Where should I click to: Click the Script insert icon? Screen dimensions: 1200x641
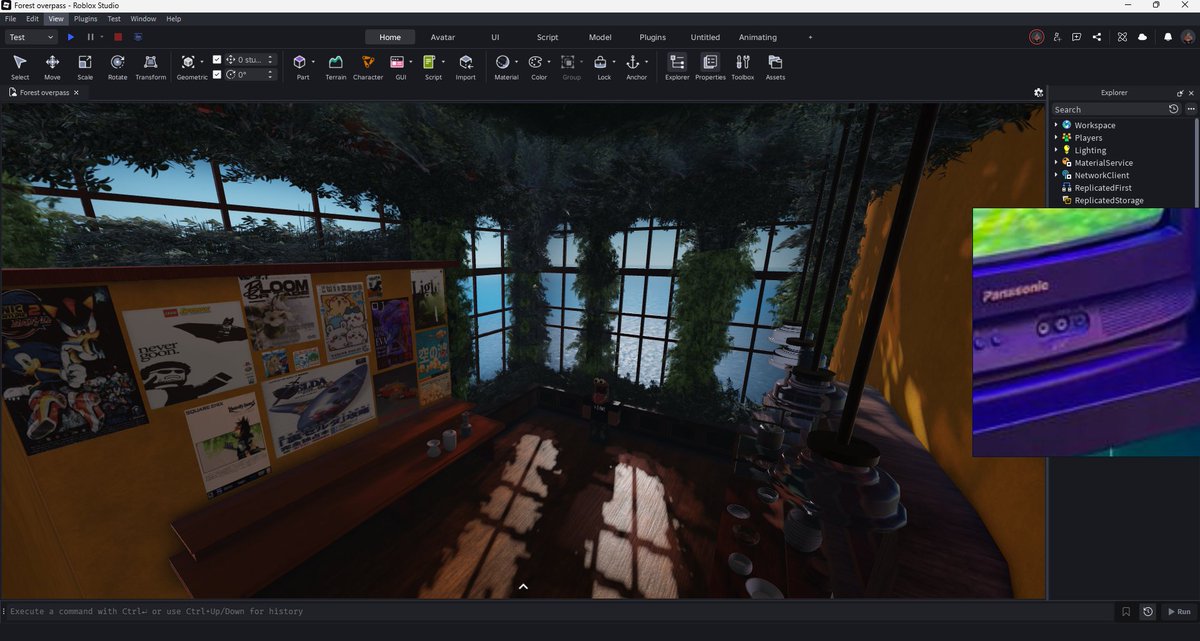pyautogui.click(x=429, y=62)
